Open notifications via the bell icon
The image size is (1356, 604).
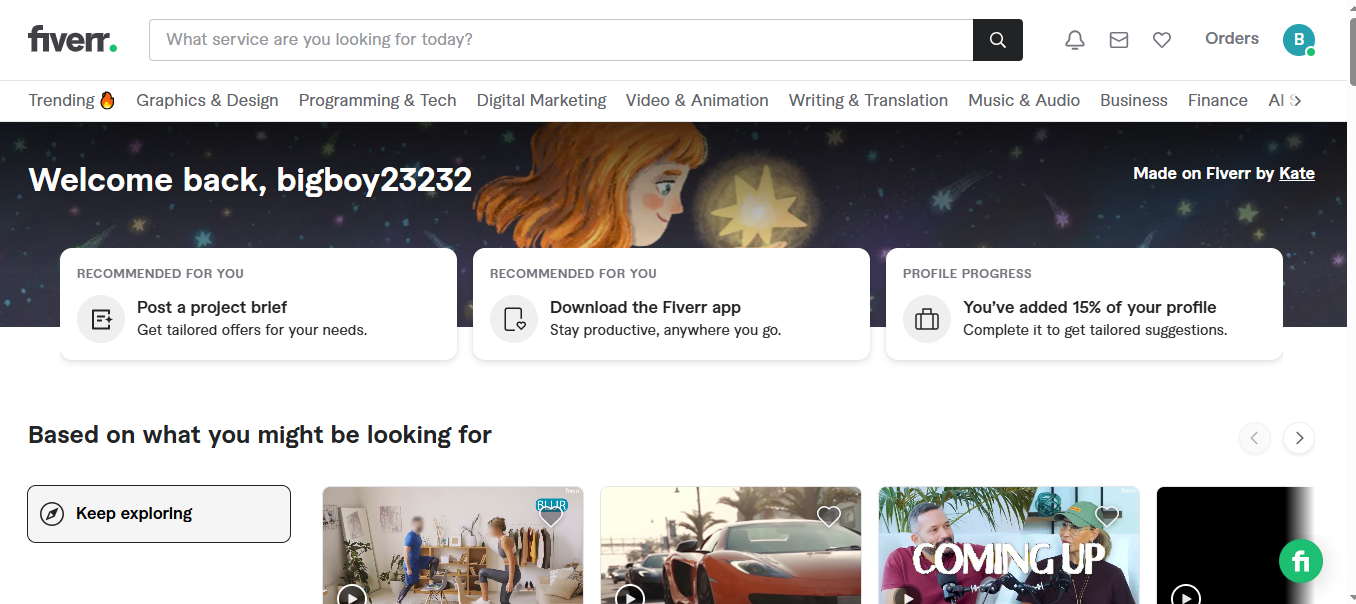(x=1074, y=39)
